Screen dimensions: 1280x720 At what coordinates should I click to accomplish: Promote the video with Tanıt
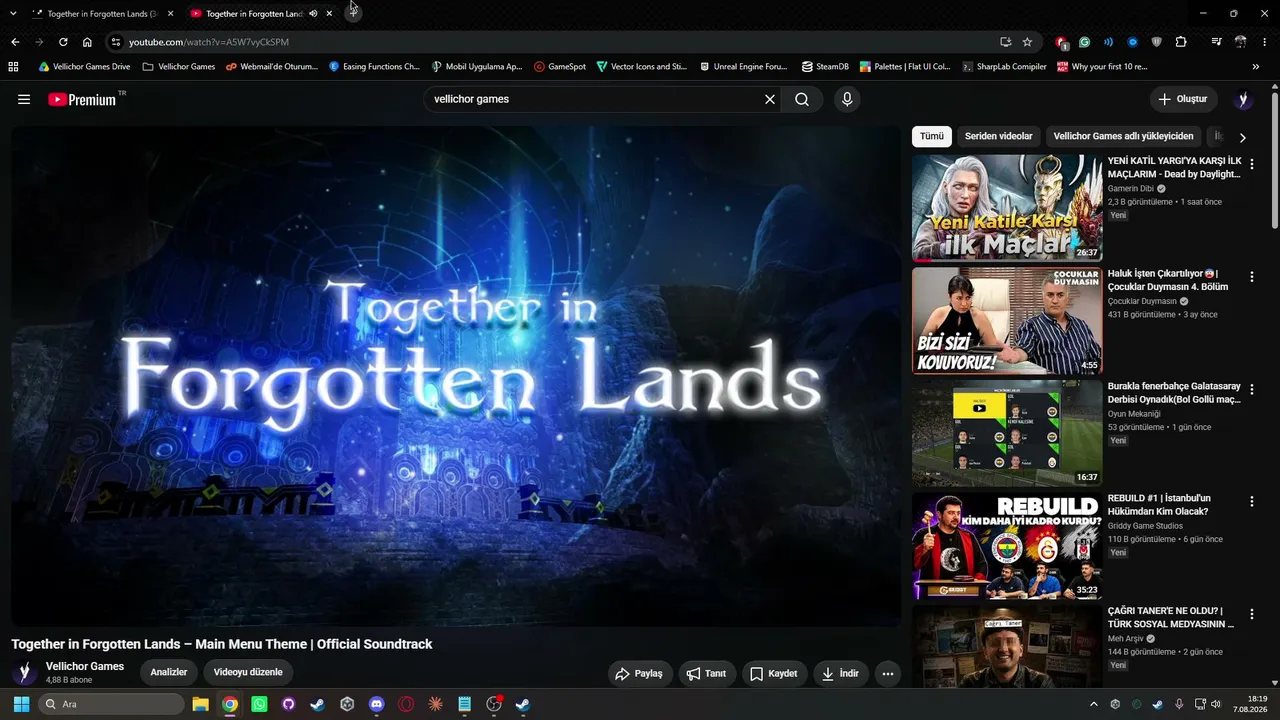pyautogui.click(x=707, y=674)
